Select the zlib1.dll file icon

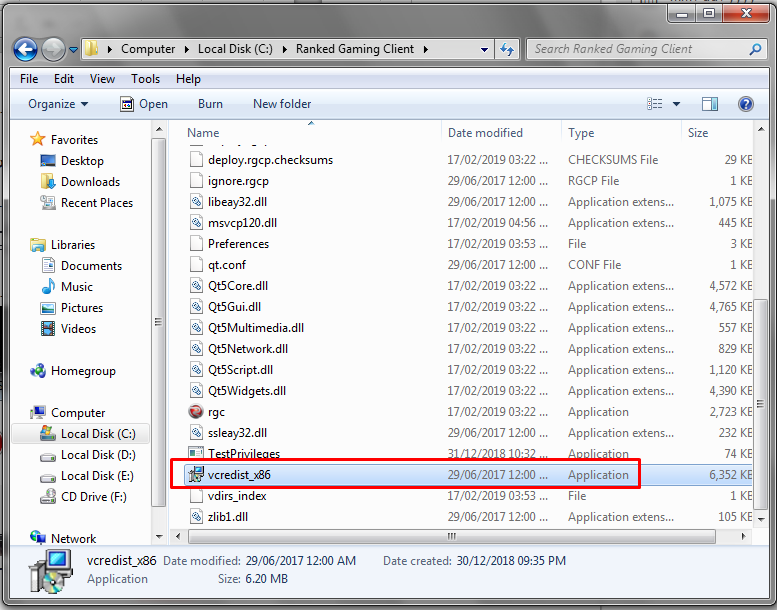pyautogui.click(x=196, y=516)
